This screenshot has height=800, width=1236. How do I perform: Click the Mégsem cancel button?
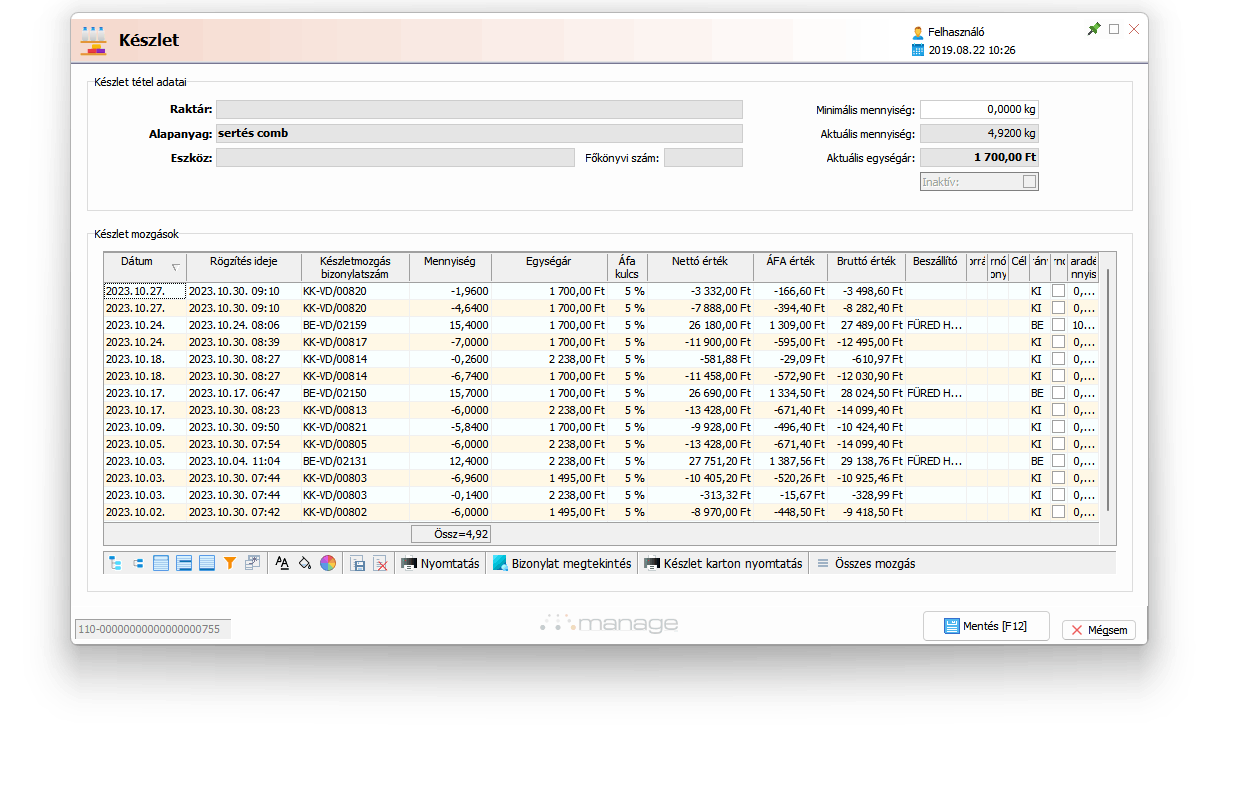point(1098,630)
